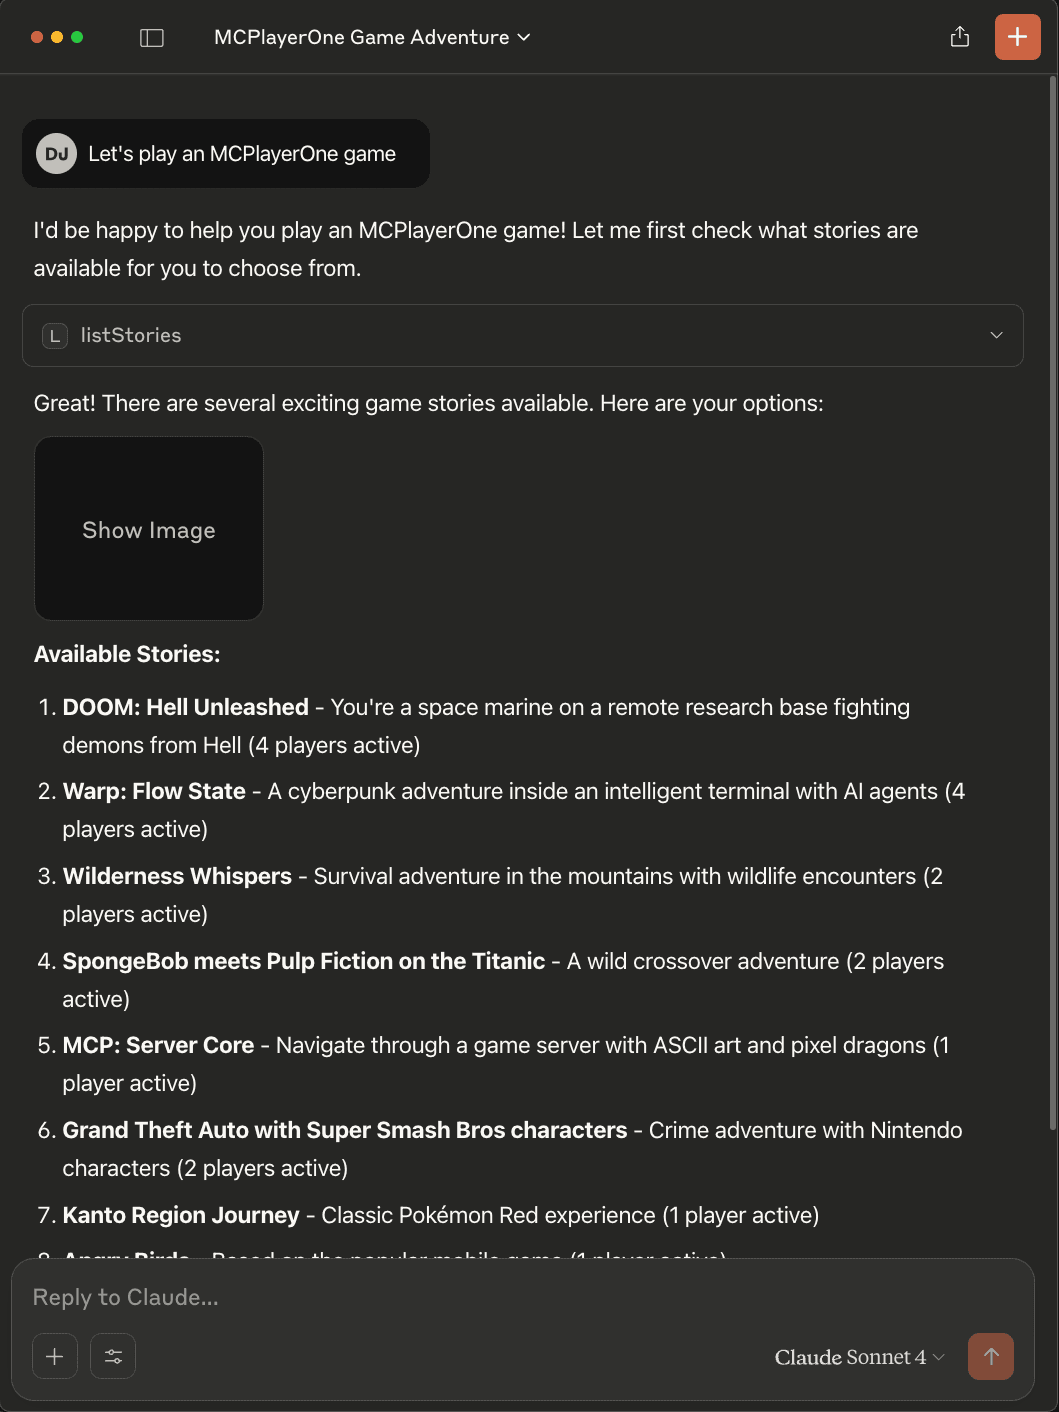
Task: Click the macOS yellow minimize window button
Action: point(57,37)
